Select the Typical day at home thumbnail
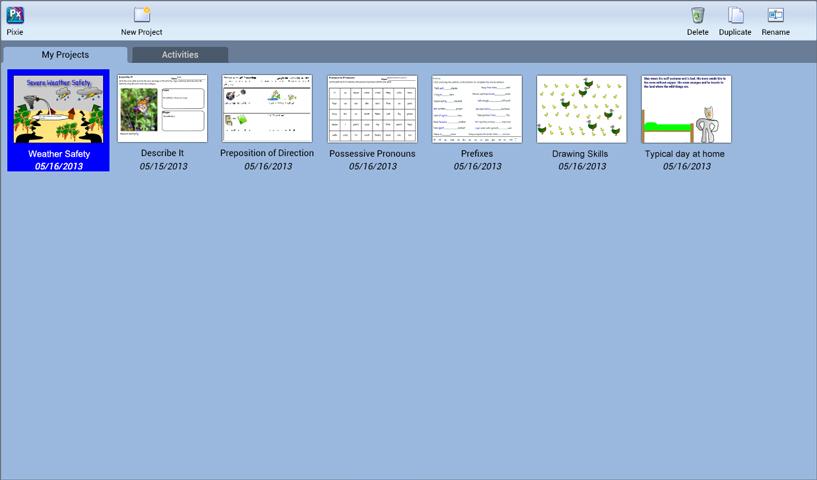 click(x=686, y=109)
